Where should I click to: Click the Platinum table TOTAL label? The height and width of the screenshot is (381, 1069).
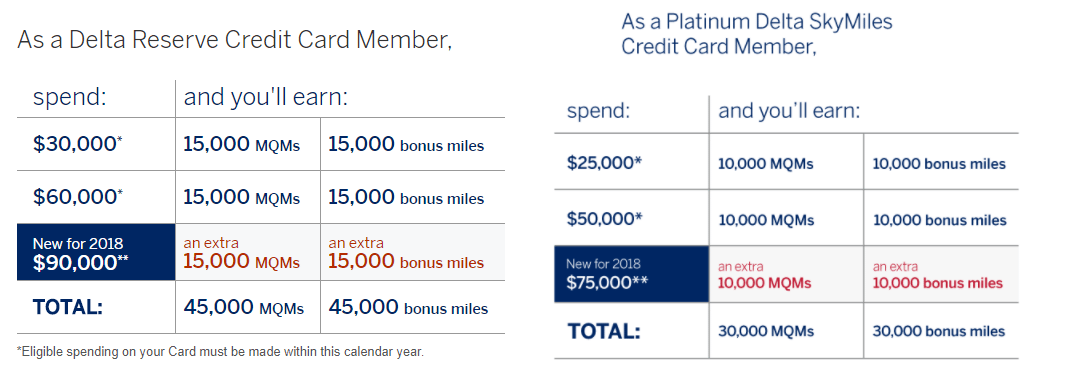pyautogui.click(x=604, y=331)
